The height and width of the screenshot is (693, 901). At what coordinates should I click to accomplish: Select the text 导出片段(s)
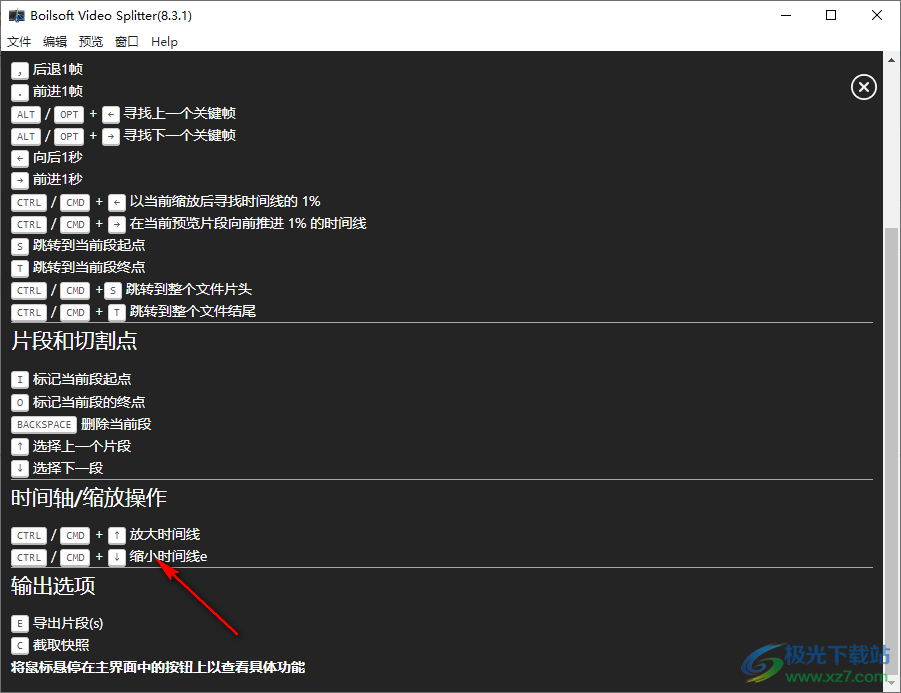68,623
